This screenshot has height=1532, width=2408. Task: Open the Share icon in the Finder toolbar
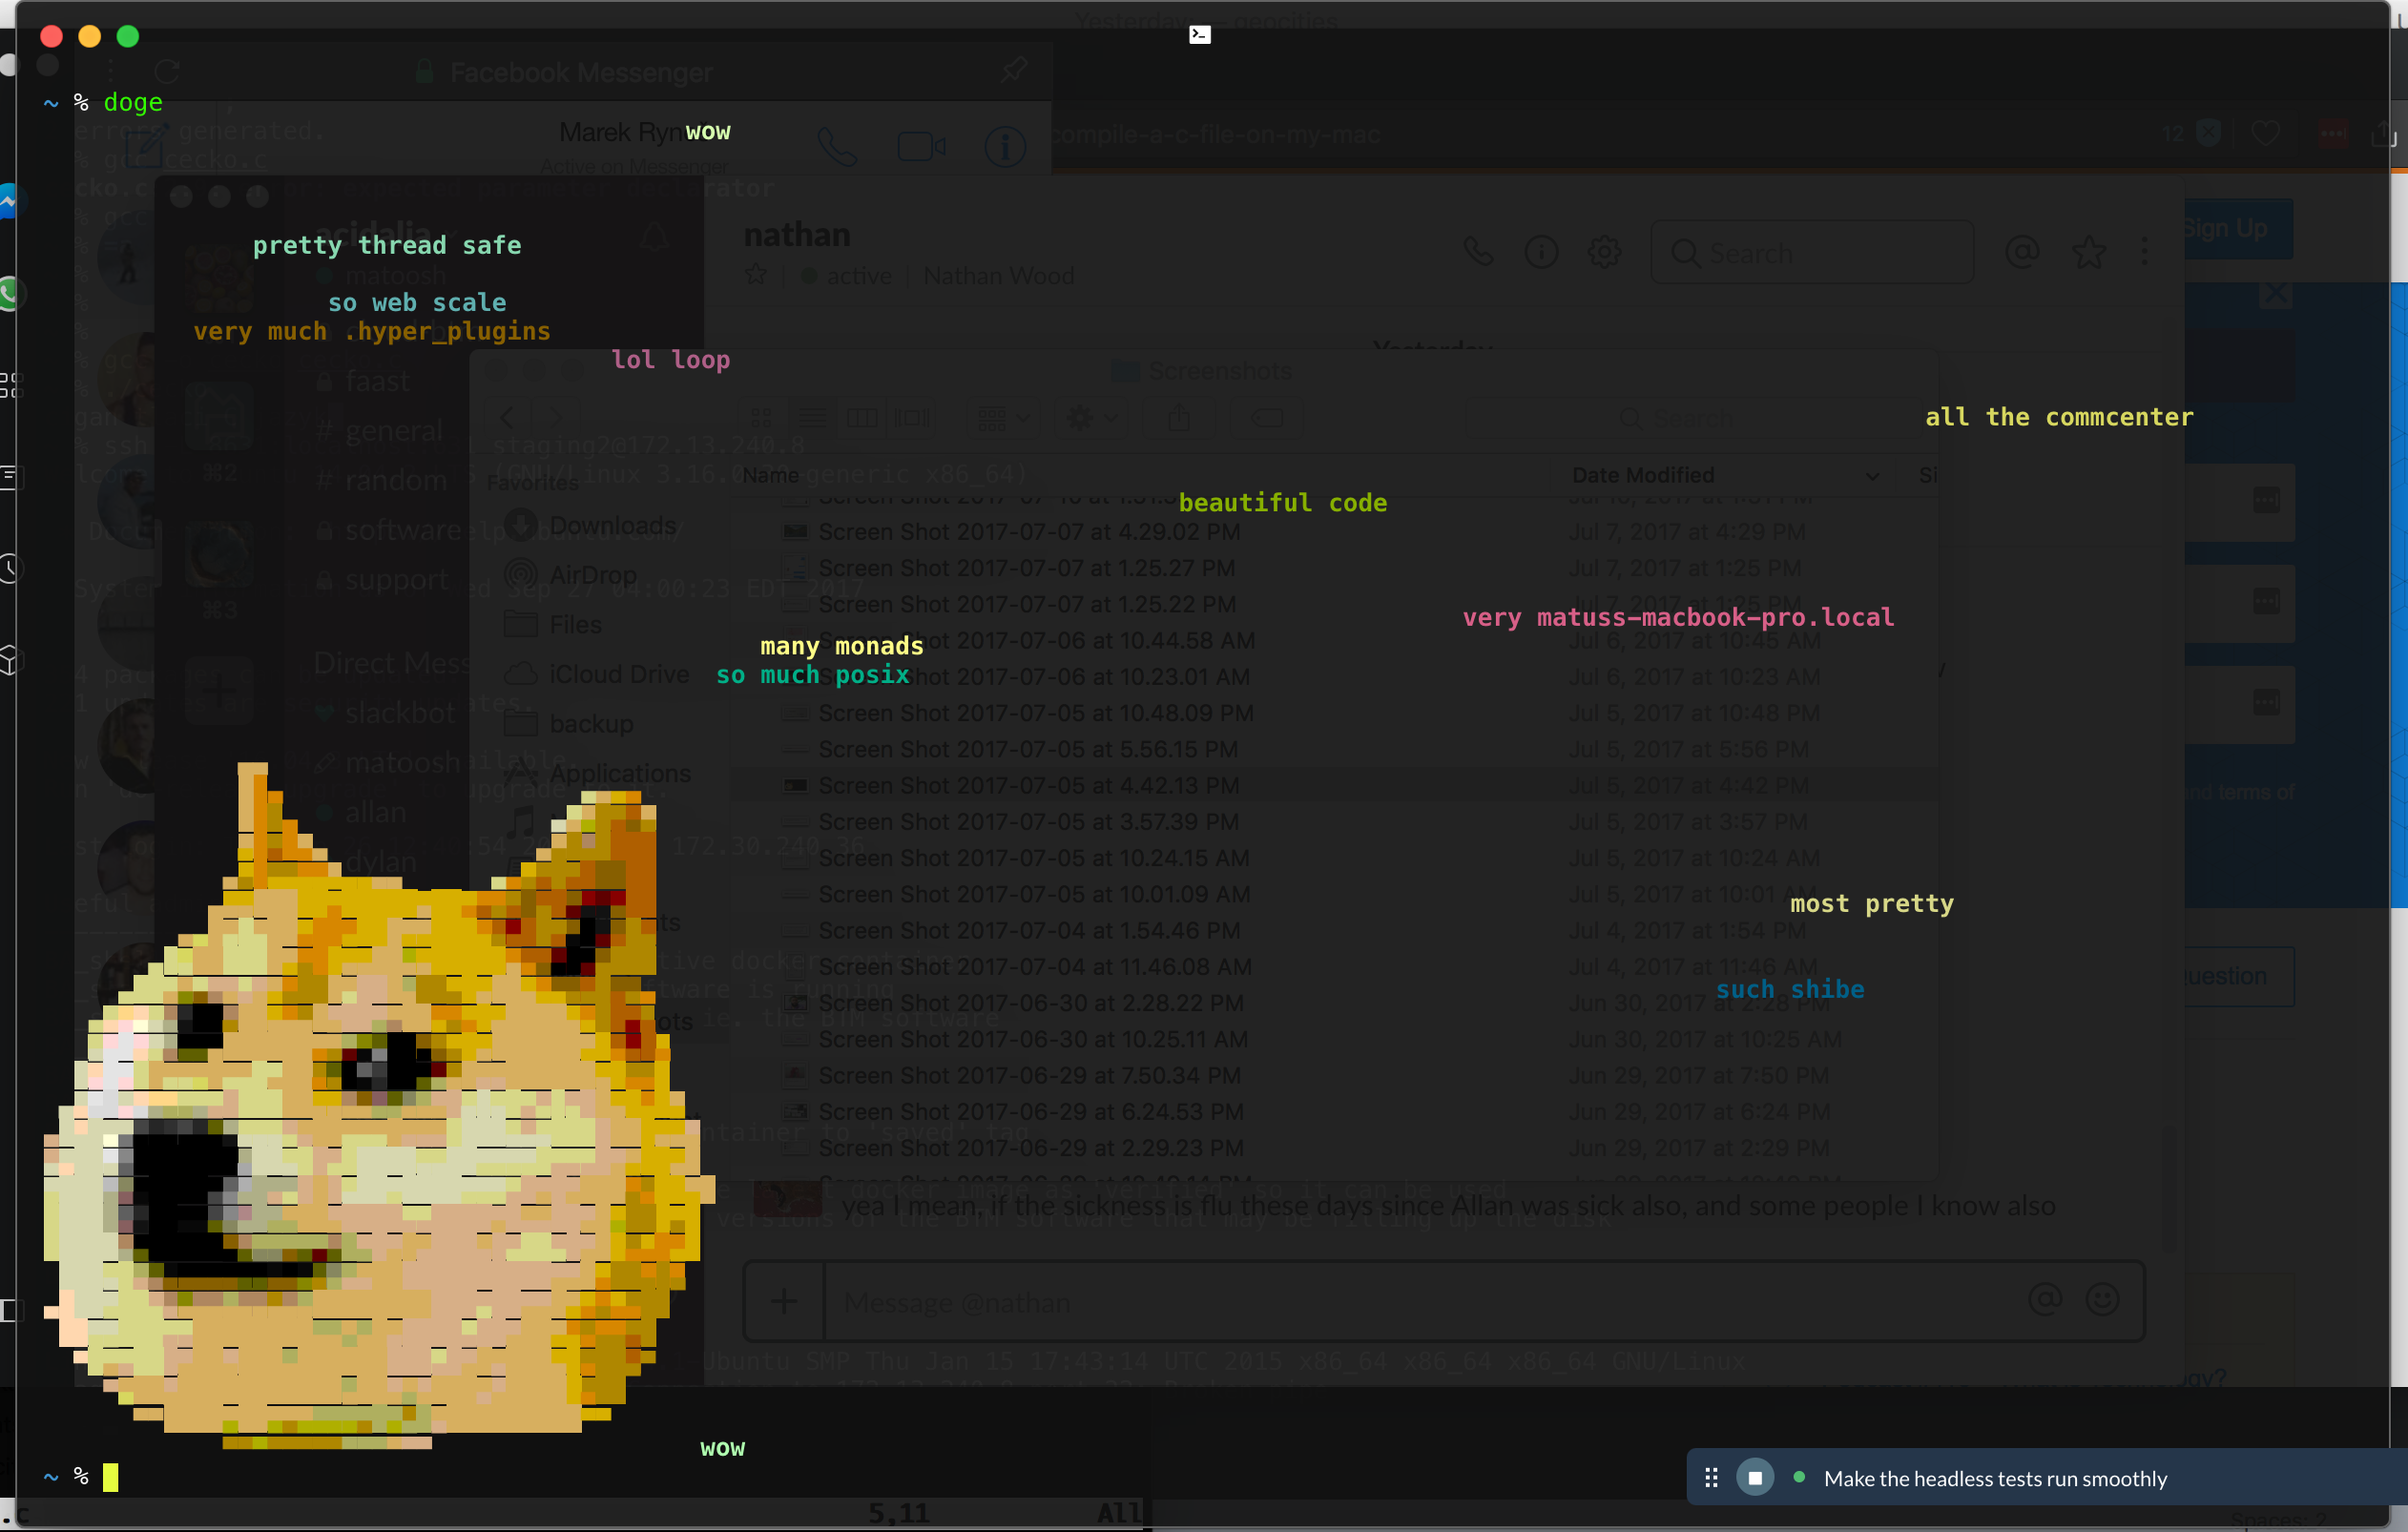tap(1180, 418)
